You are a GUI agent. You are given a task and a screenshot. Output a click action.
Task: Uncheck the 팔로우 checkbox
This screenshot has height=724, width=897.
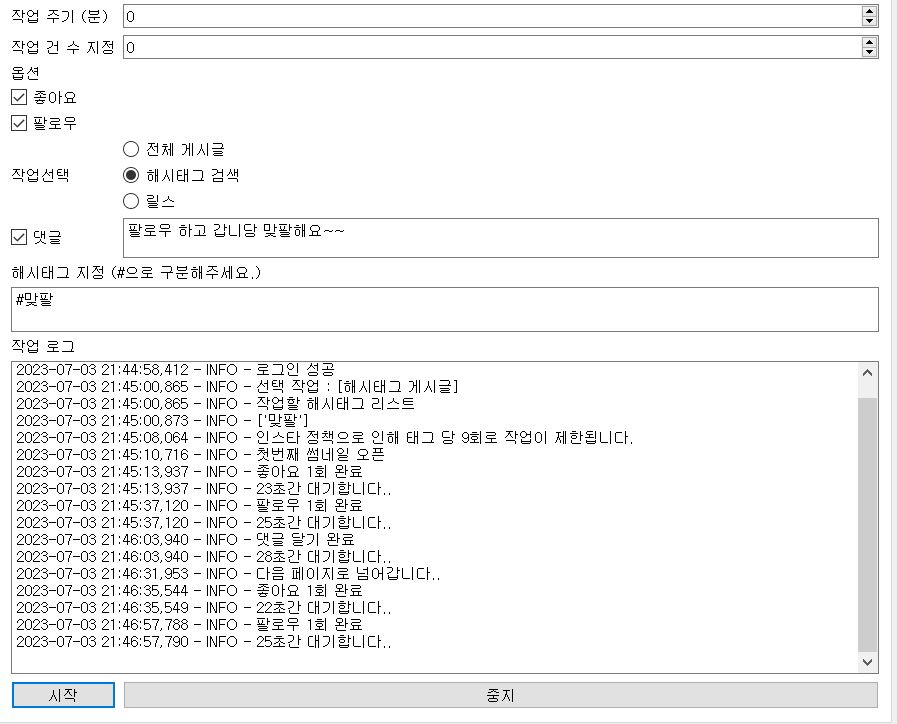[19, 124]
